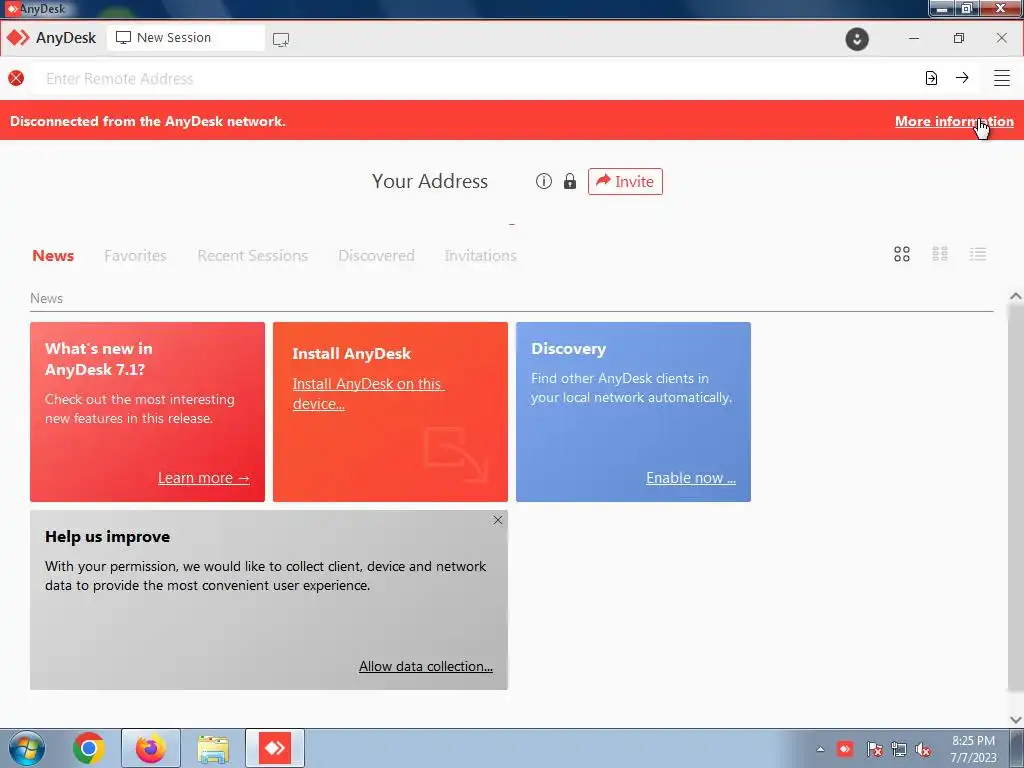The width and height of the screenshot is (1024, 768).
Task: Click the Invite button
Action: point(625,182)
